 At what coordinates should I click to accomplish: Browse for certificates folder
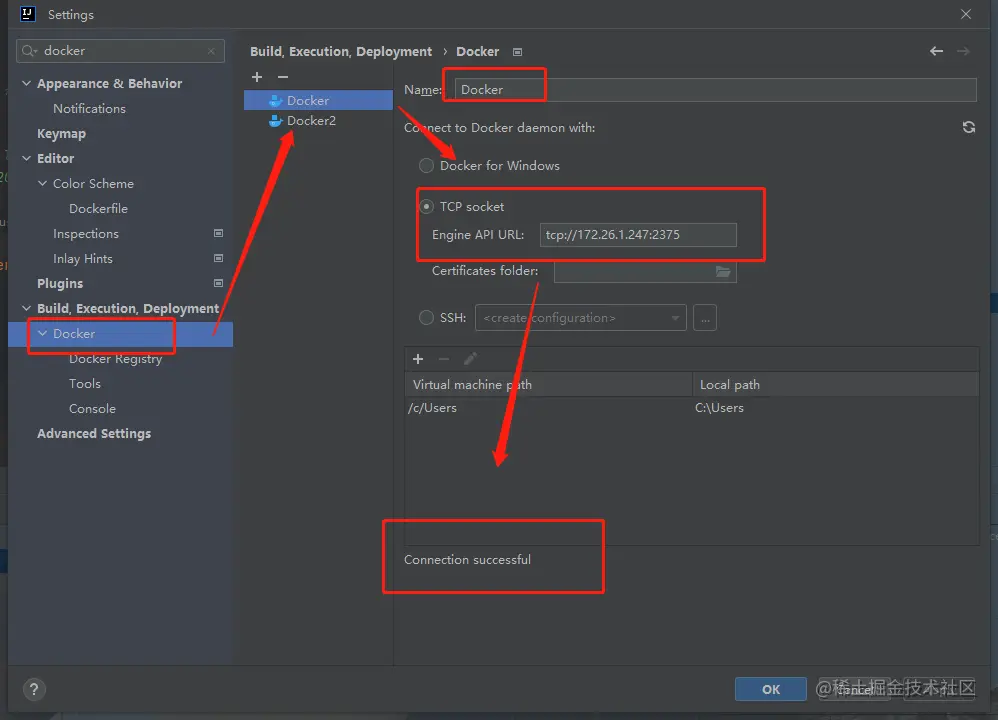pos(723,271)
